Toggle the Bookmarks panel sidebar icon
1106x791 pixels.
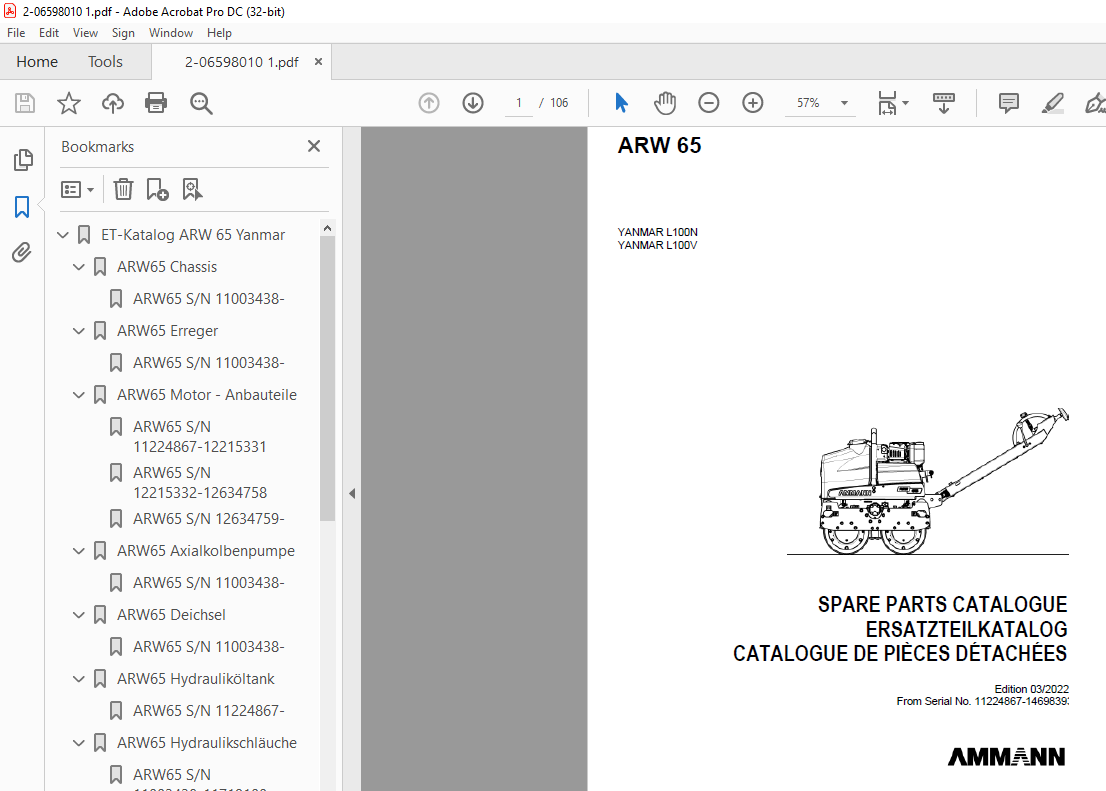pos(22,207)
